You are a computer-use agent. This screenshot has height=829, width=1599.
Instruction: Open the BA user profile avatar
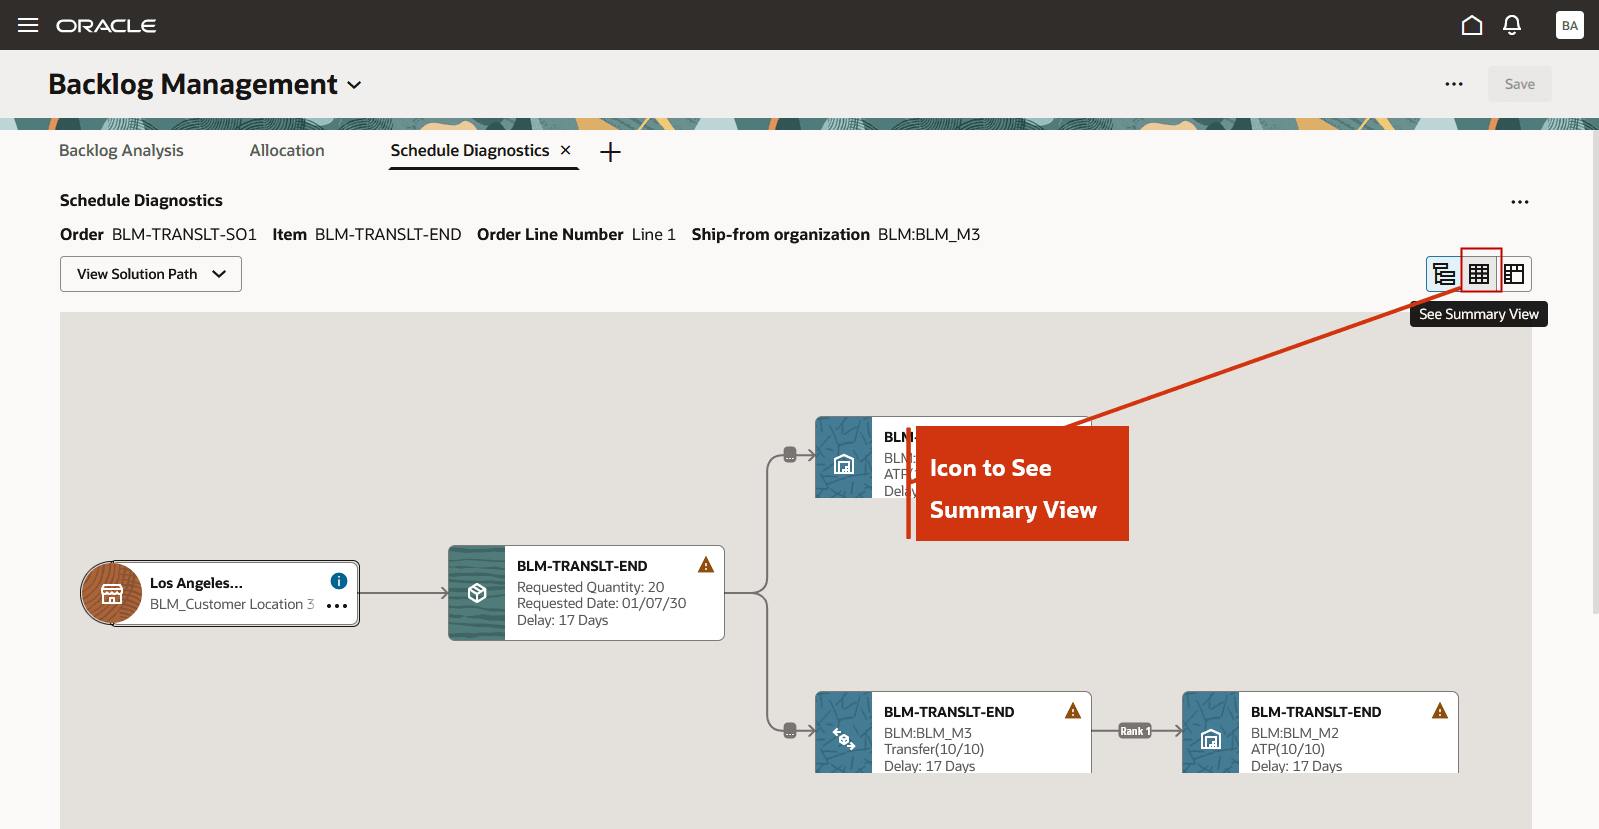tap(1570, 25)
